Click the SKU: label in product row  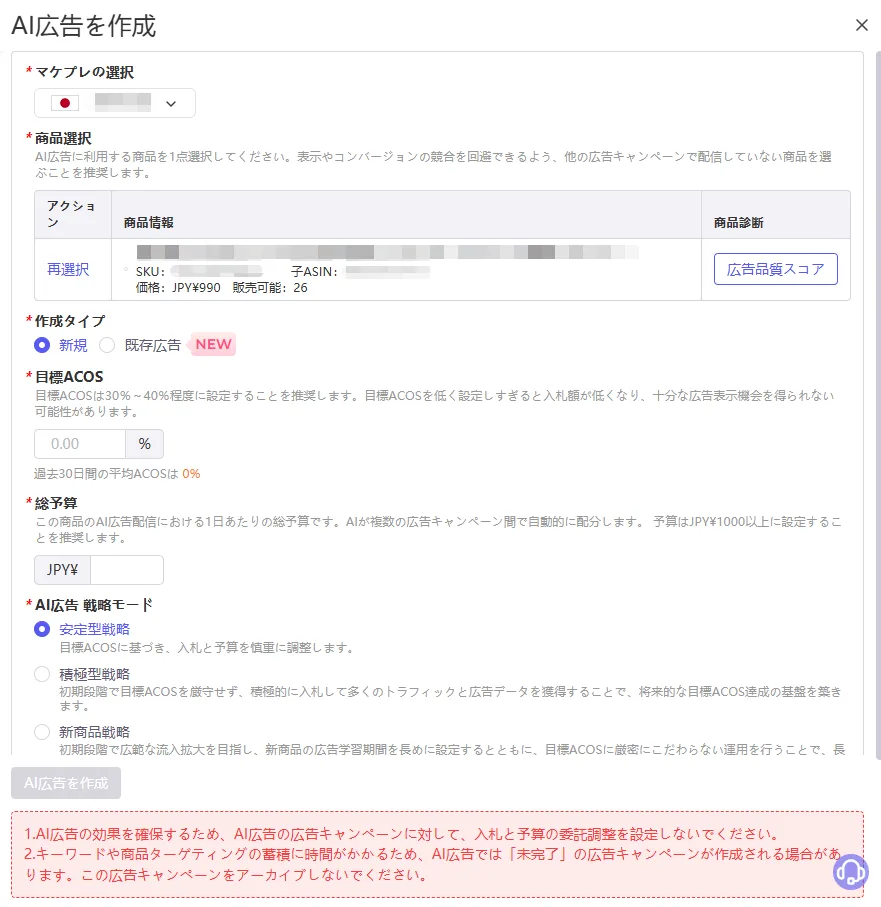(x=150, y=271)
